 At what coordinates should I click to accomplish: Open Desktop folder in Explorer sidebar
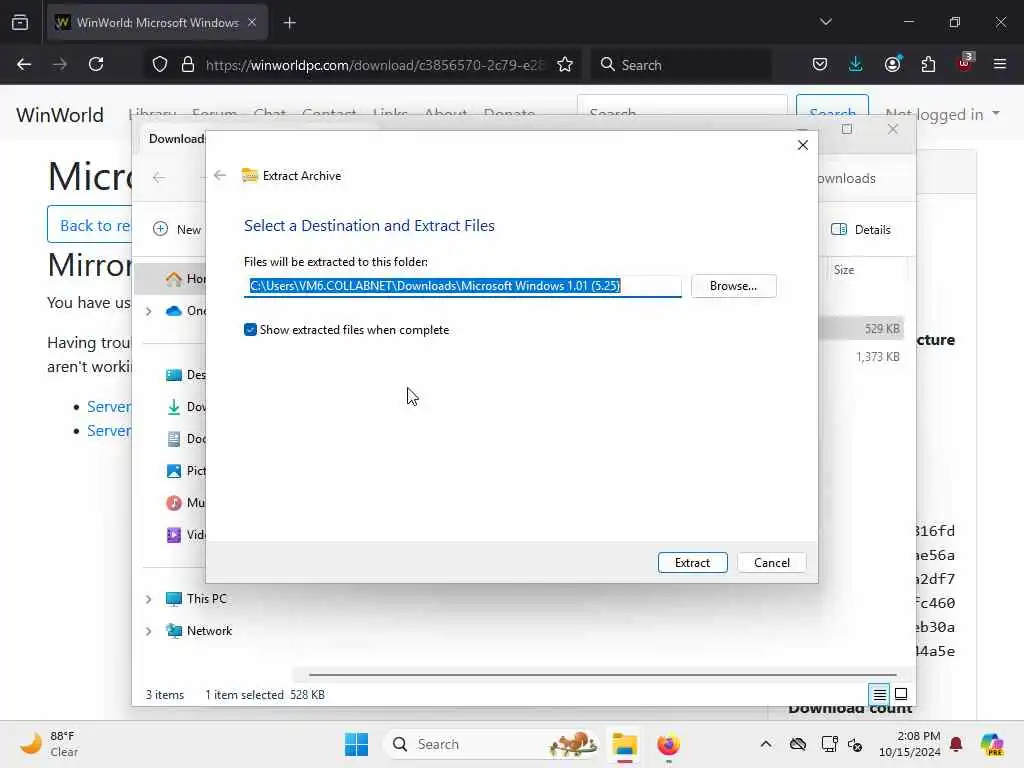point(185,375)
